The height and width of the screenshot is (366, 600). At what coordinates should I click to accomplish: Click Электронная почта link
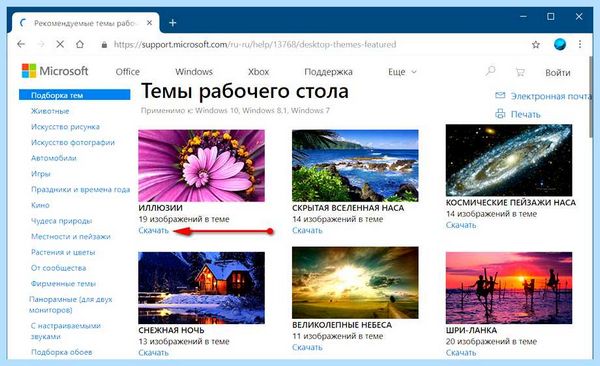551,96
